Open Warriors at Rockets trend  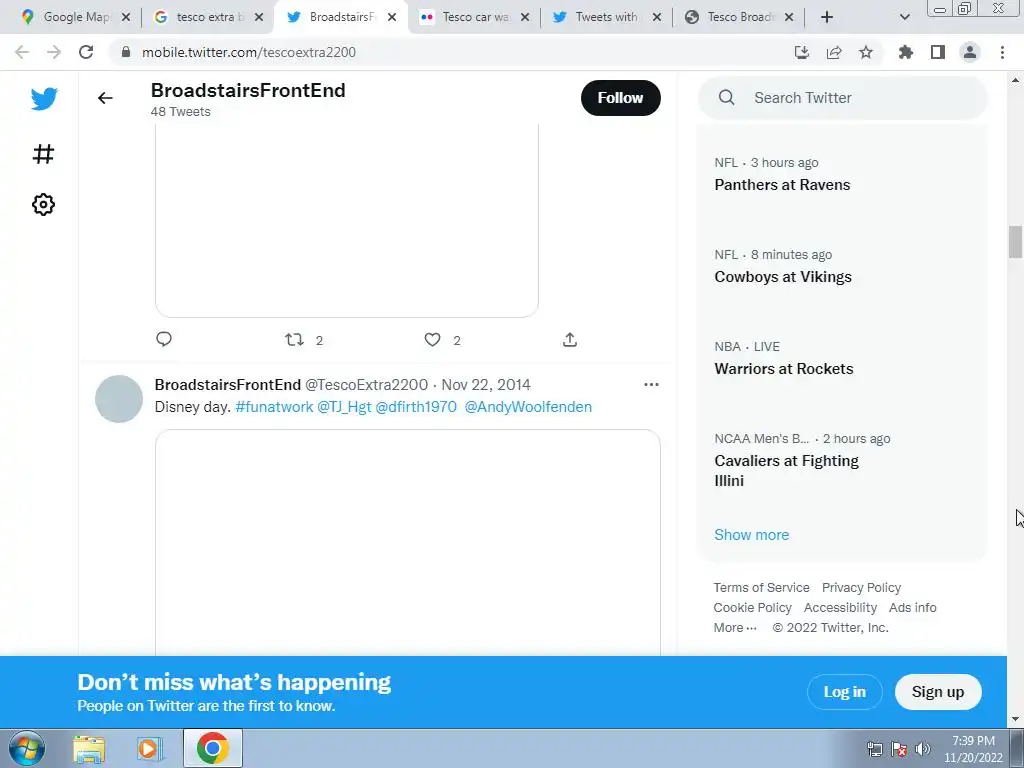(784, 369)
